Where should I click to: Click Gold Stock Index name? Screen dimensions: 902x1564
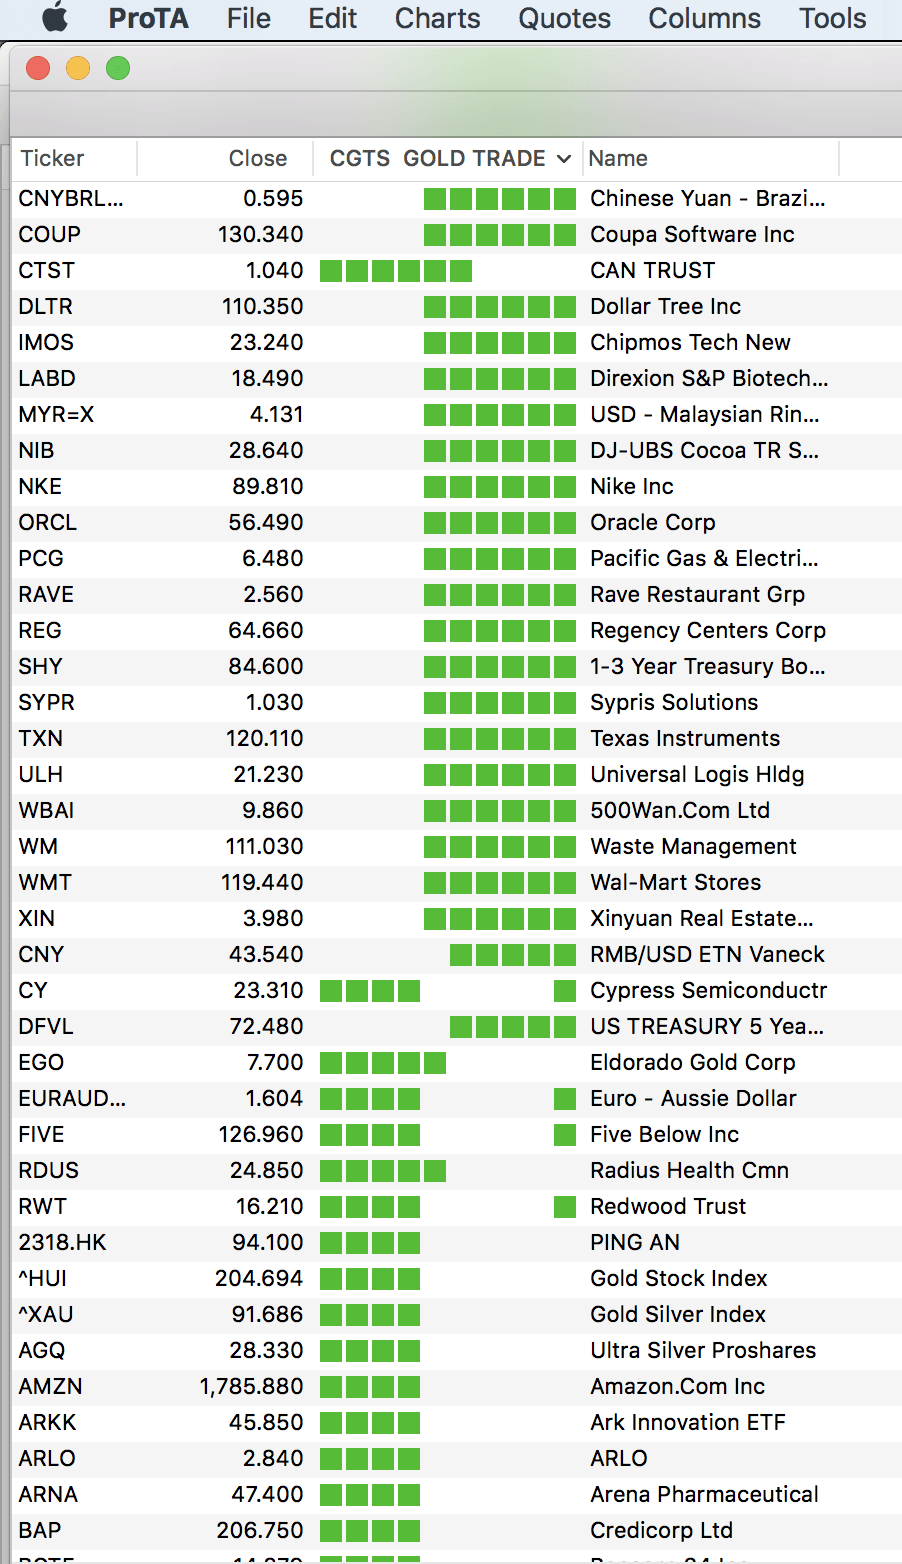[679, 1278]
